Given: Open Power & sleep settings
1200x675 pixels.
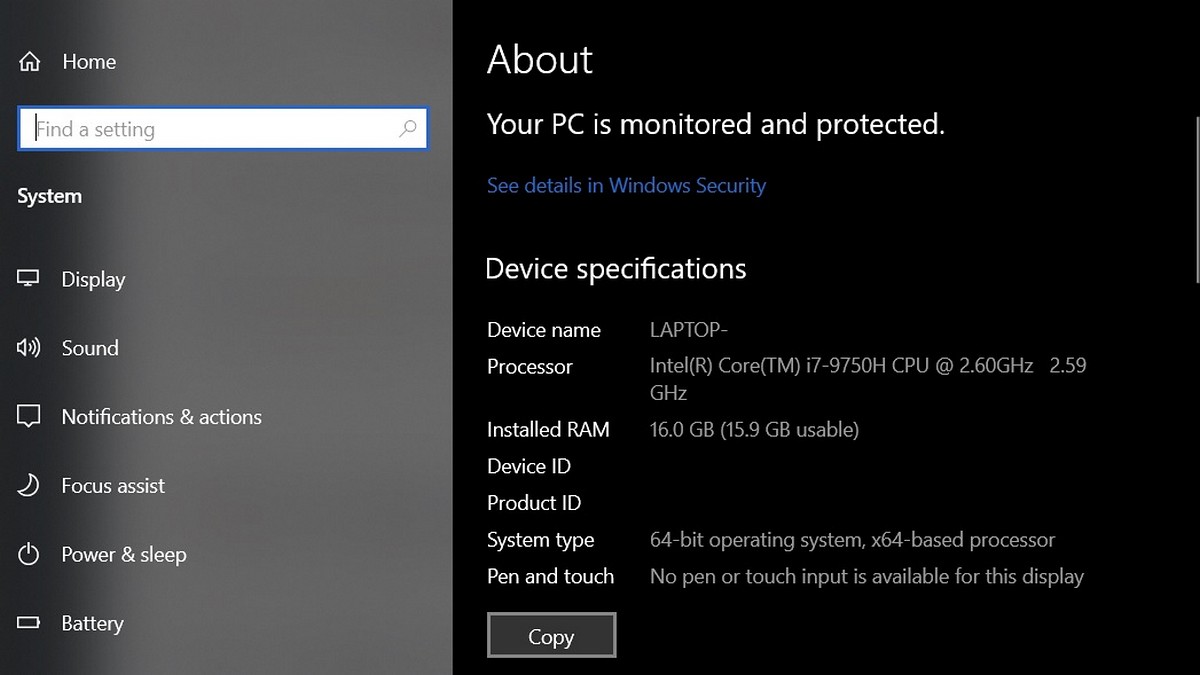Looking at the screenshot, I should point(124,555).
